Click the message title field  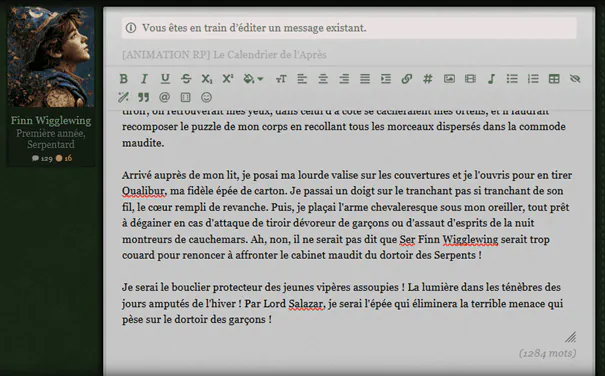(x=349, y=55)
